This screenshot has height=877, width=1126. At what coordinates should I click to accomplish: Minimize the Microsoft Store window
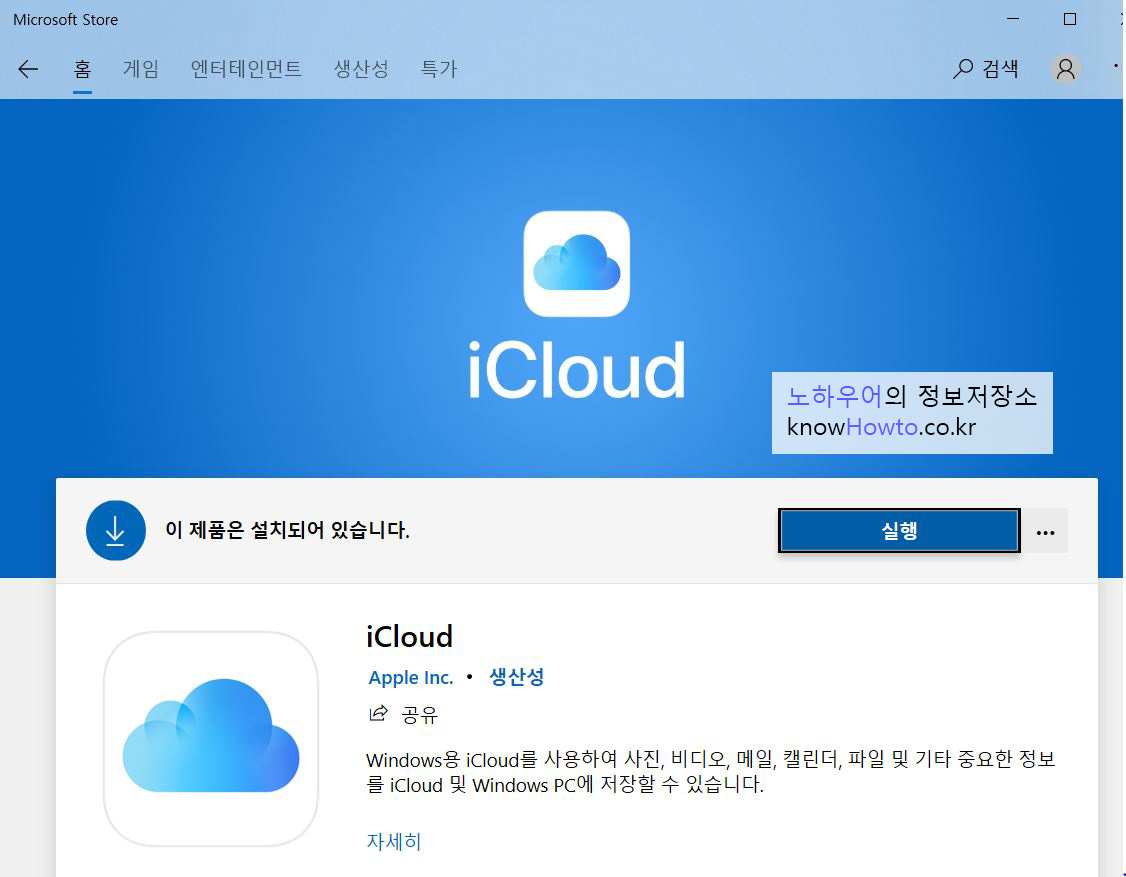[x=1013, y=19]
